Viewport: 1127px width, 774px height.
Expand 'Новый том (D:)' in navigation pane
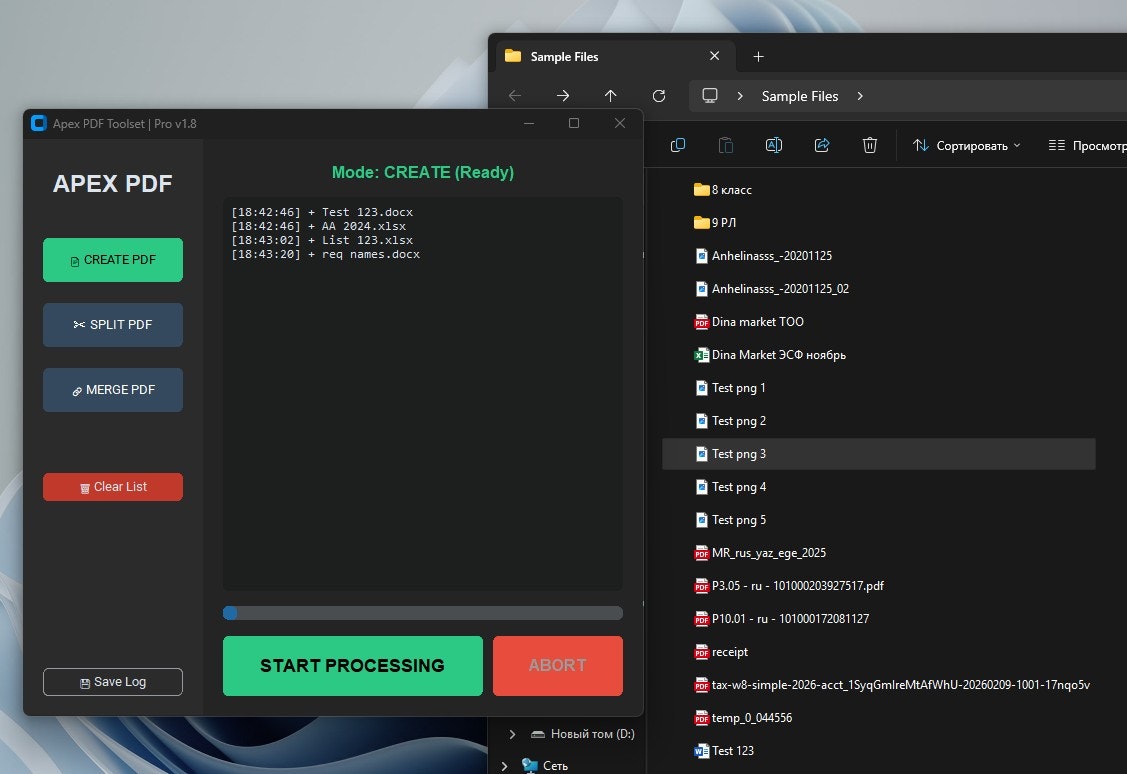(x=512, y=734)
